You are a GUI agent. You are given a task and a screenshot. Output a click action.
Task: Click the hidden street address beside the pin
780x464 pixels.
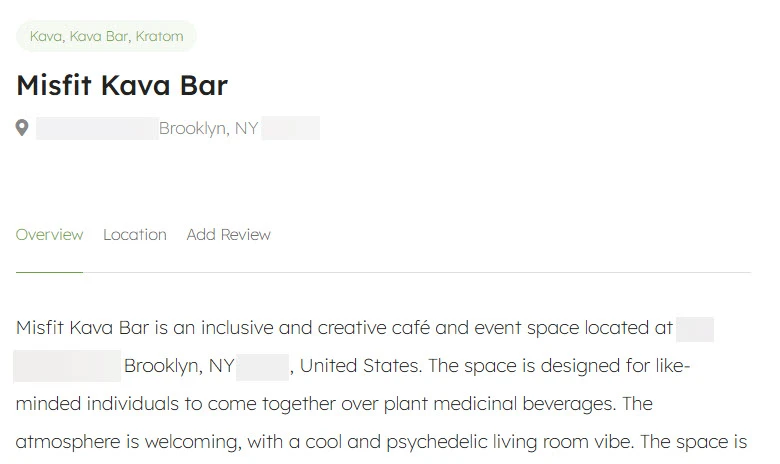96,128
